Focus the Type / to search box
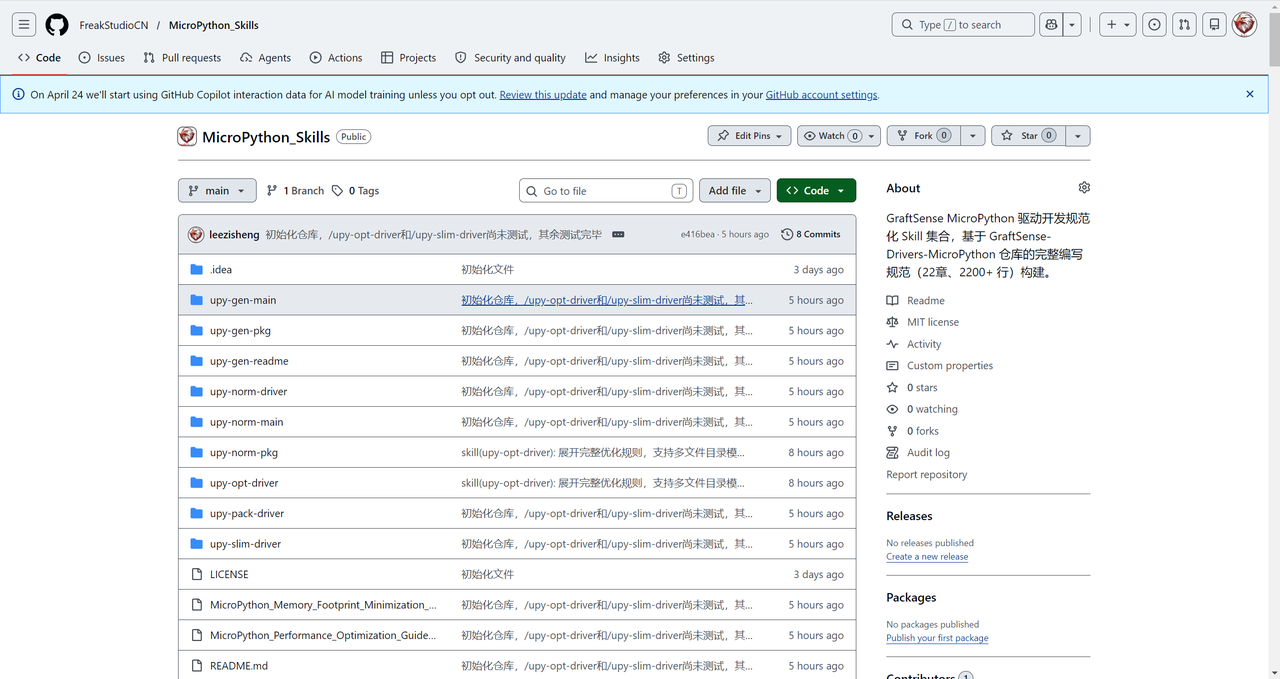The height and width of the screenshot is (679, 1280). (x=963, y=25)
